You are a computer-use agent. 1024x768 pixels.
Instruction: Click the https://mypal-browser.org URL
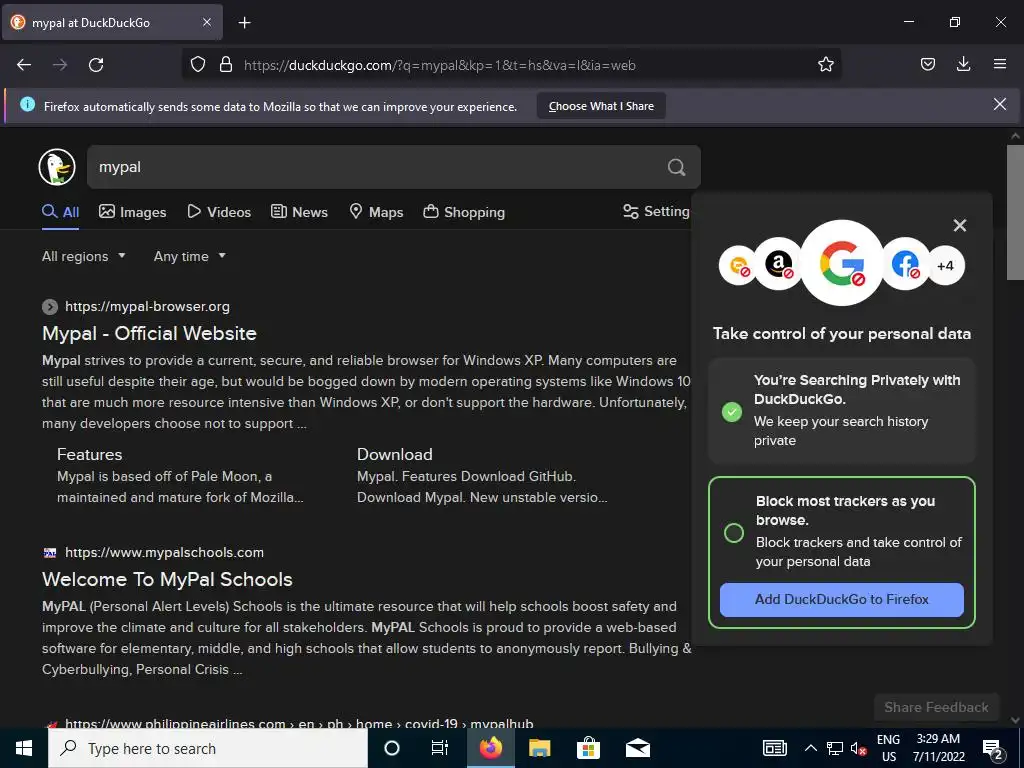(147, 306)
